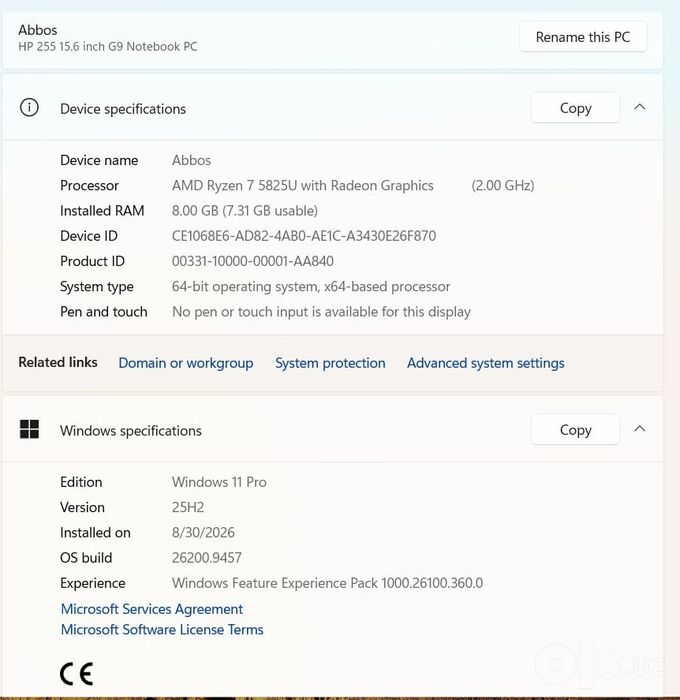Click the Installed on label
The width and height of the screenshot is (680, 700).
coord(95,533)
